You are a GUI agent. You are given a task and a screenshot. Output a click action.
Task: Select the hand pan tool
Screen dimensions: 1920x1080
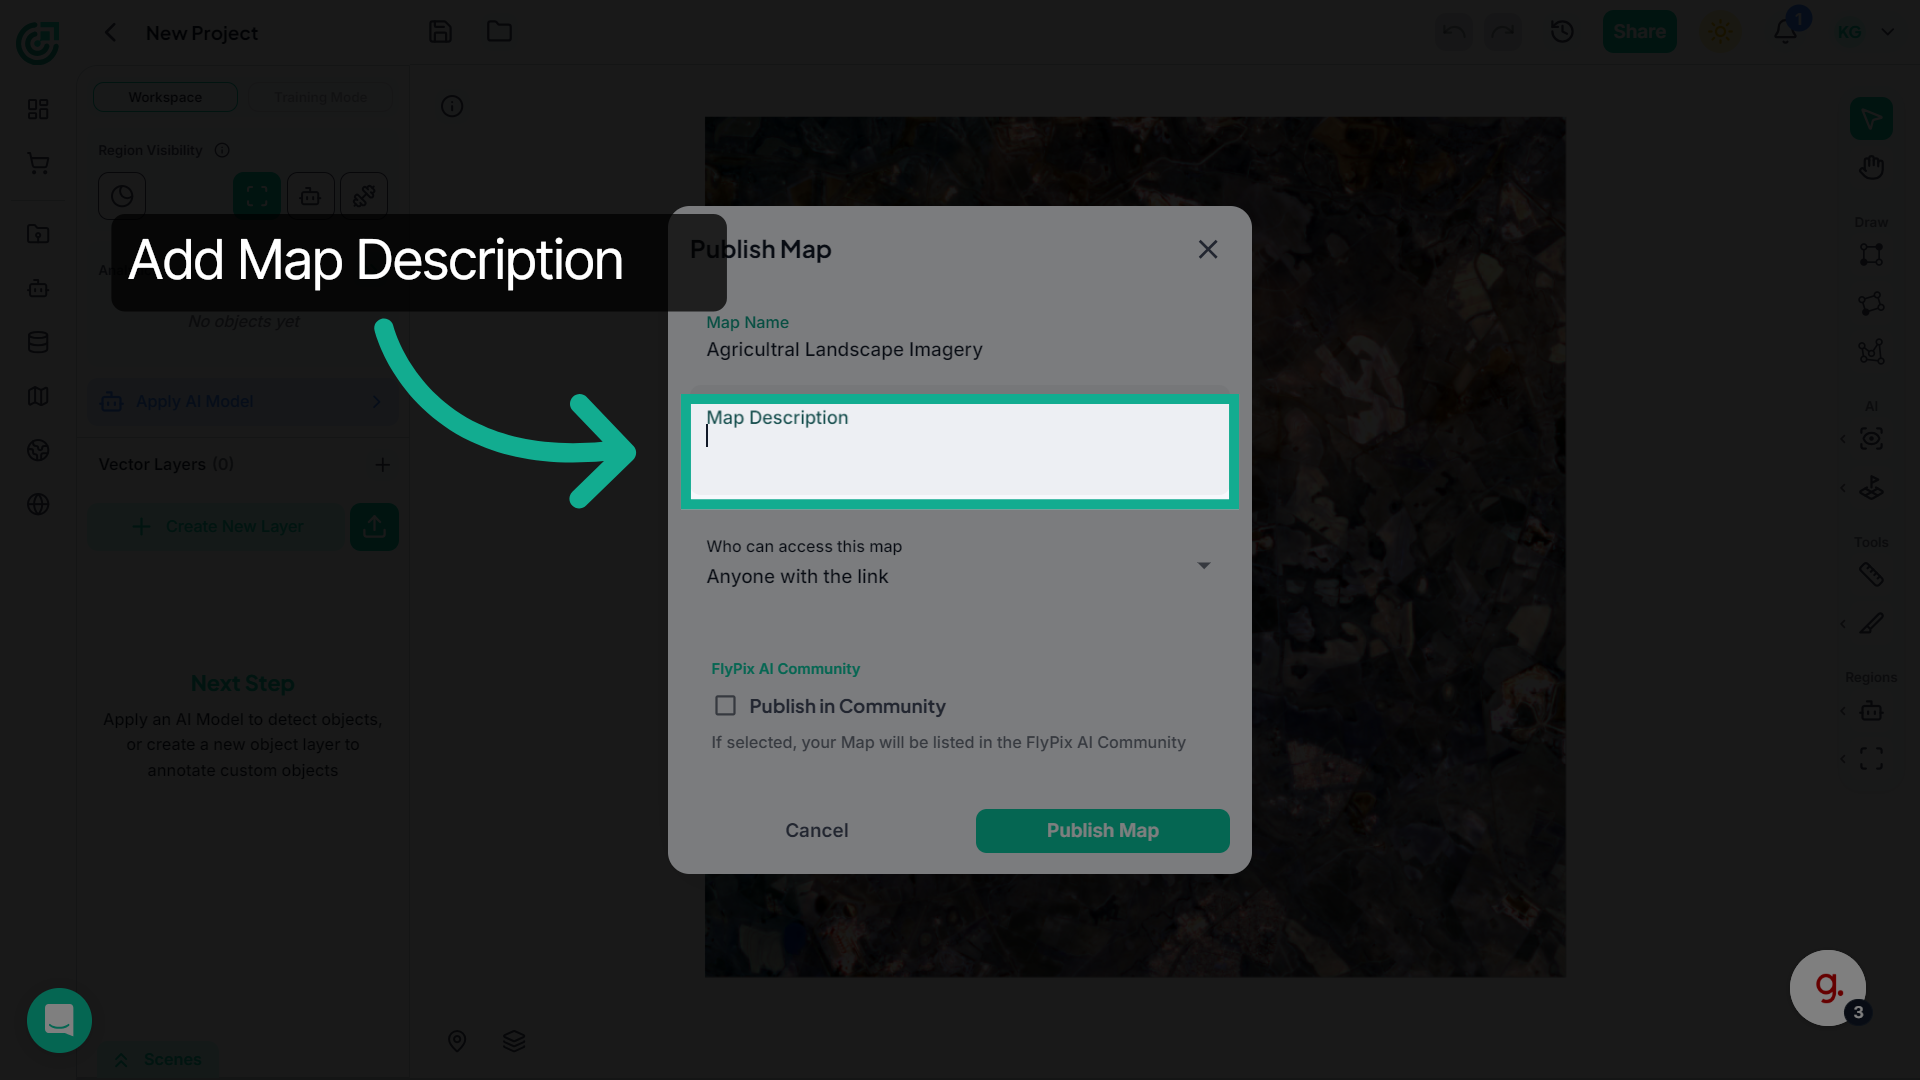click(x=1871, y=167)
